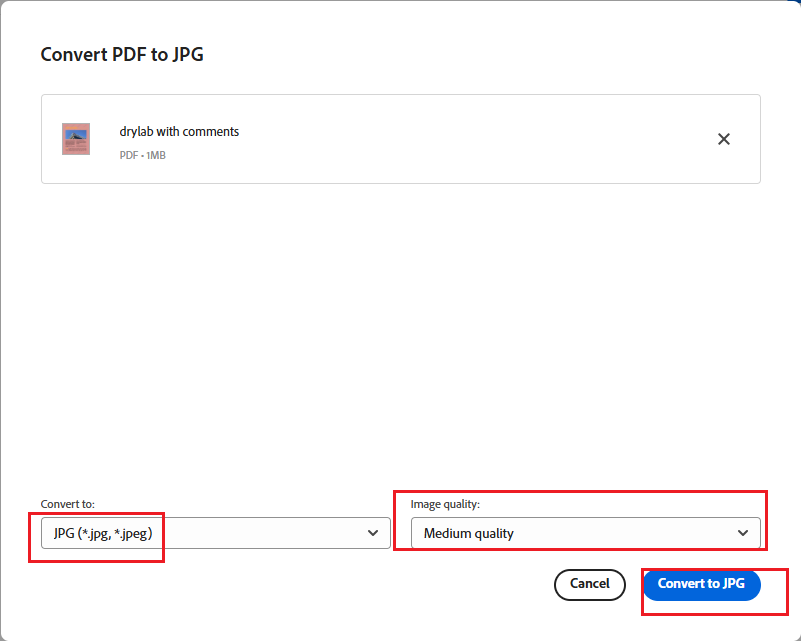This screenshot has height=641, width=801.
Task: Click the Image quality label
Action: point(445,504)
